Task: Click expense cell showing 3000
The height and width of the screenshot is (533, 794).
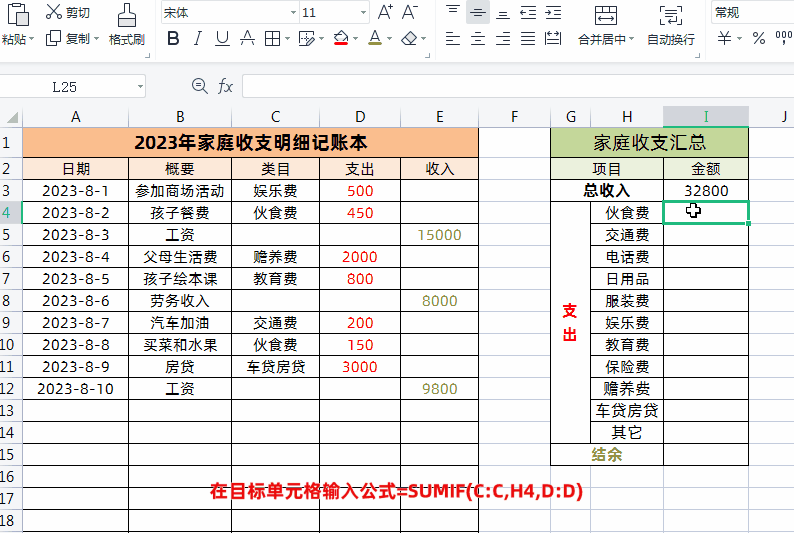Action: [360, 366]
